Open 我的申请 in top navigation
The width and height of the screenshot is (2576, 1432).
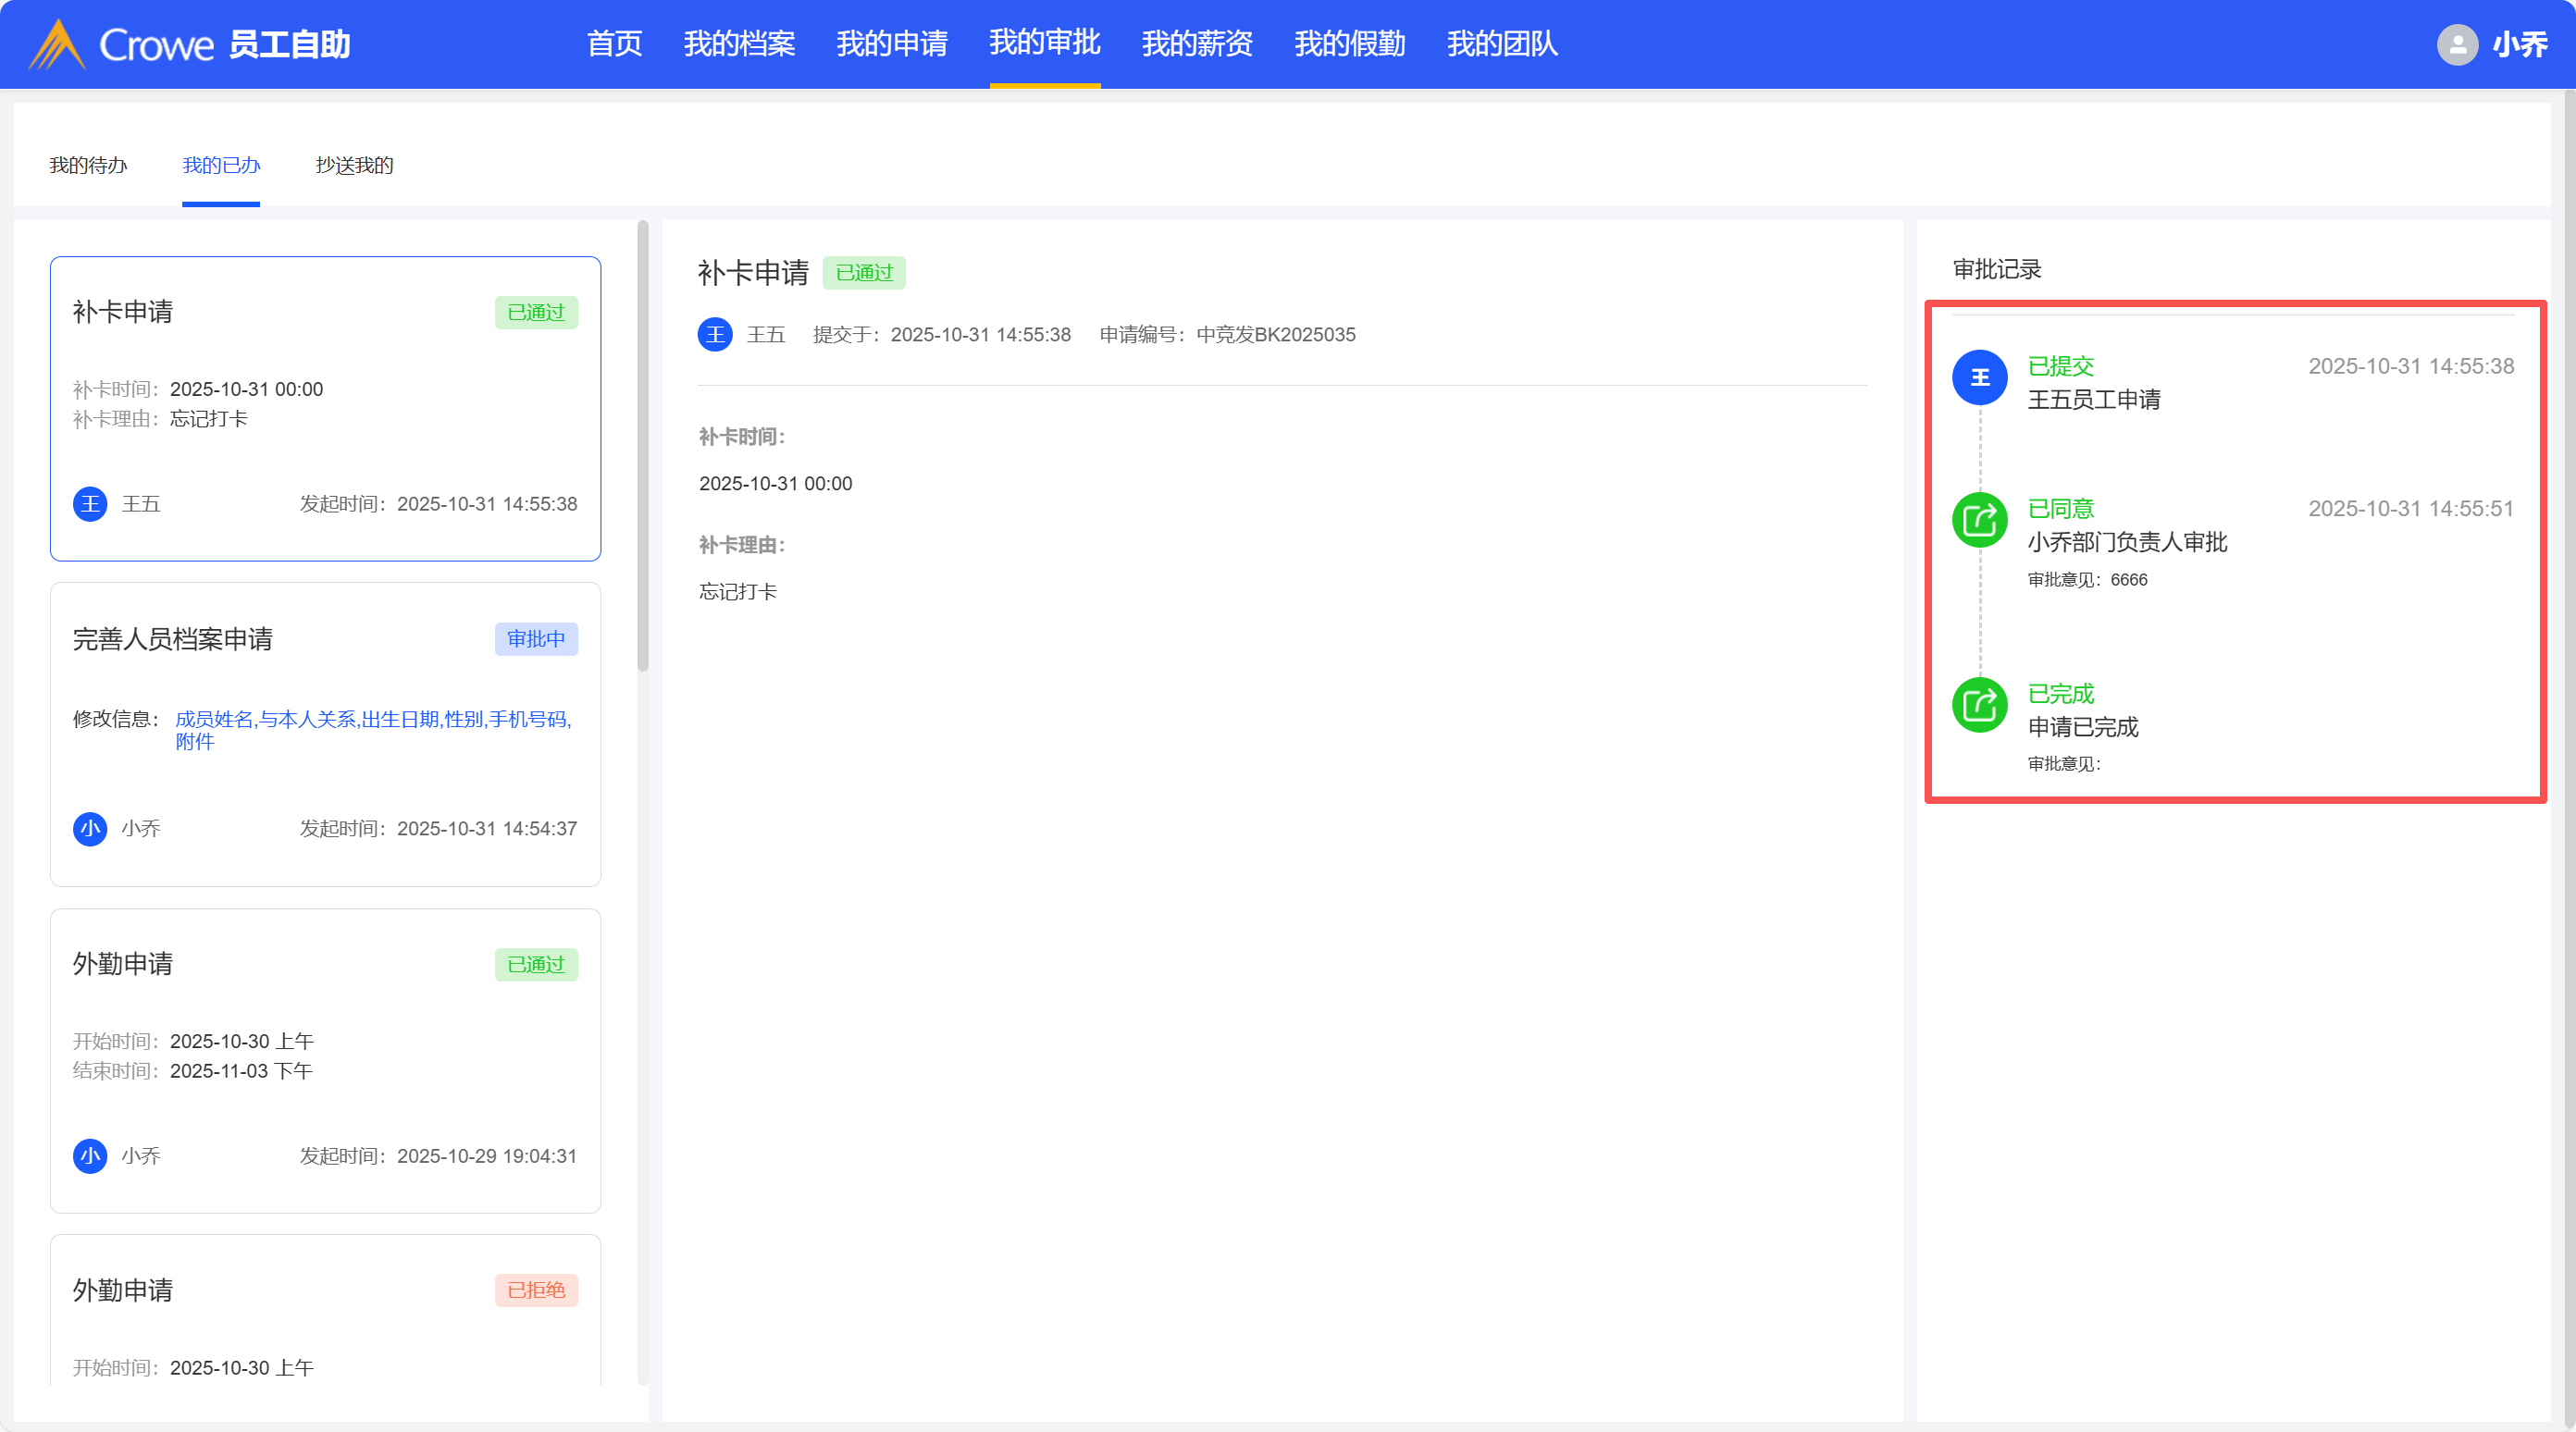click(891, 44)
